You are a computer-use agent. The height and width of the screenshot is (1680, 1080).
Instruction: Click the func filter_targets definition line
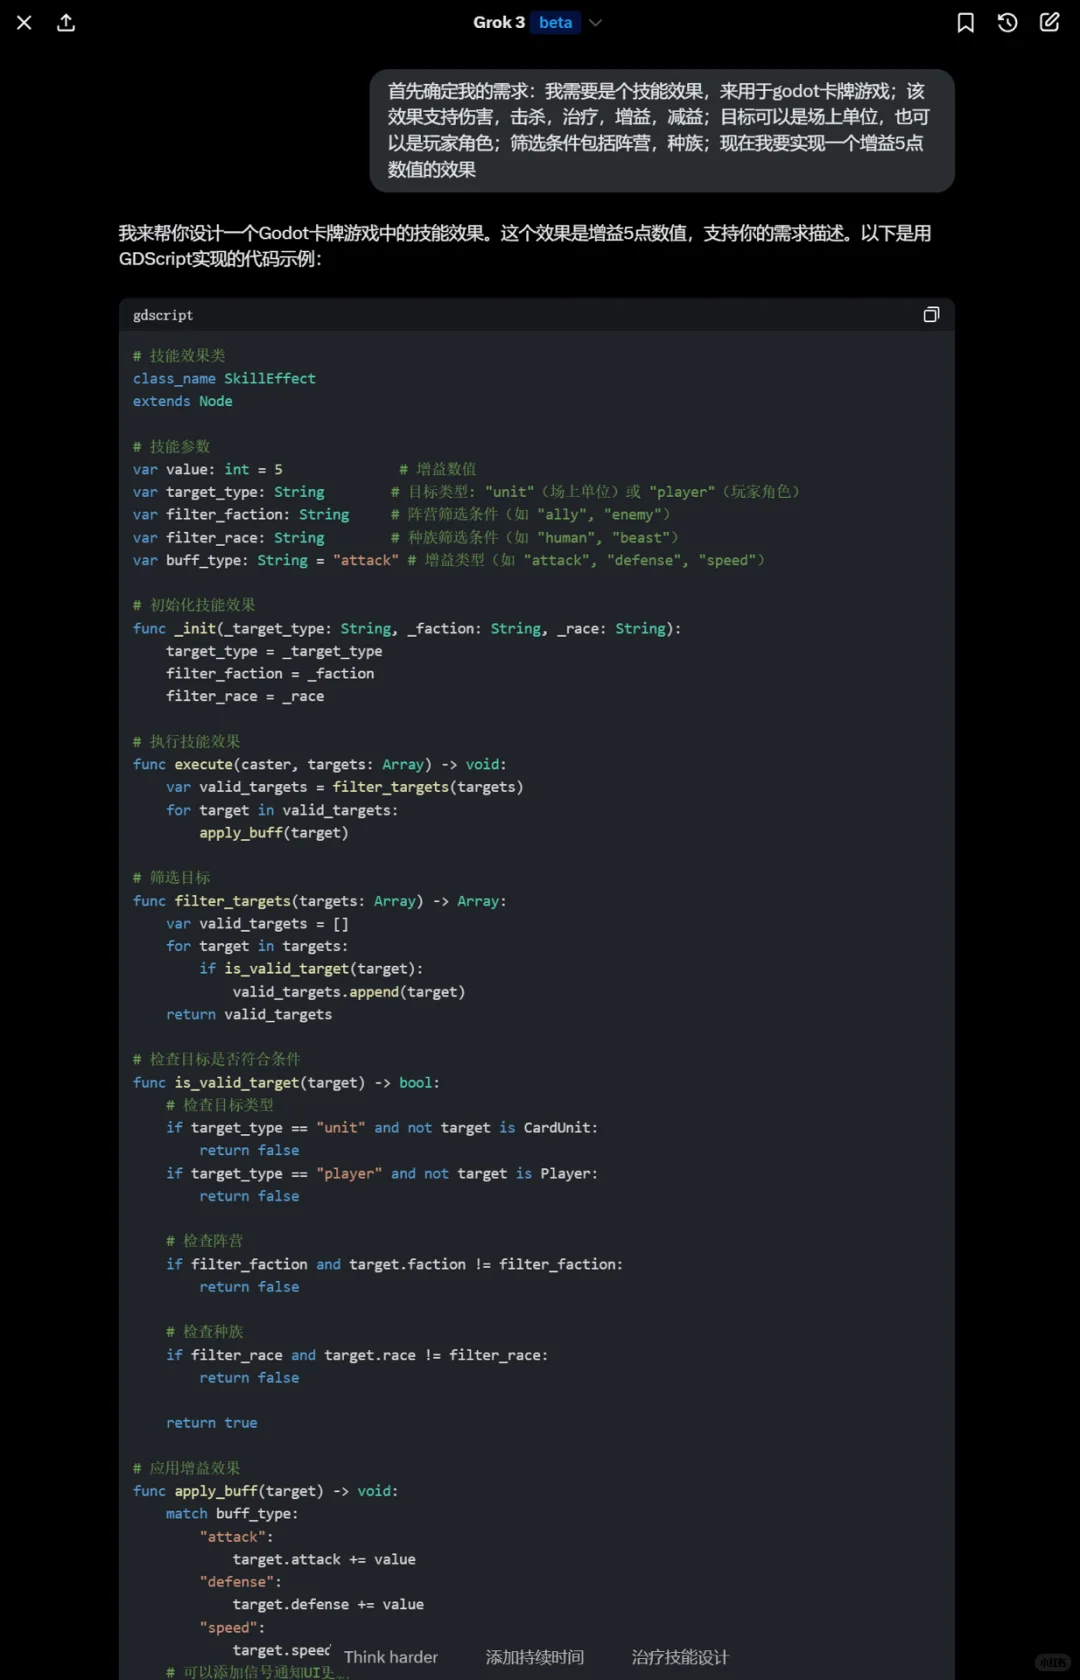pyautogui.click(x=319, y=901)
